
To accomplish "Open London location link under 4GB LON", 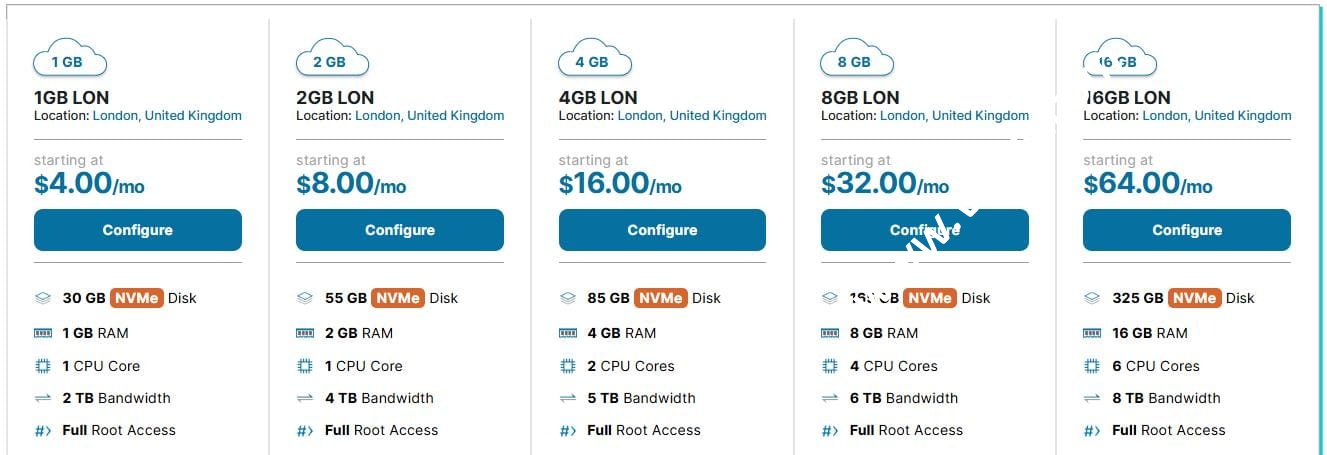I will 692,115.
